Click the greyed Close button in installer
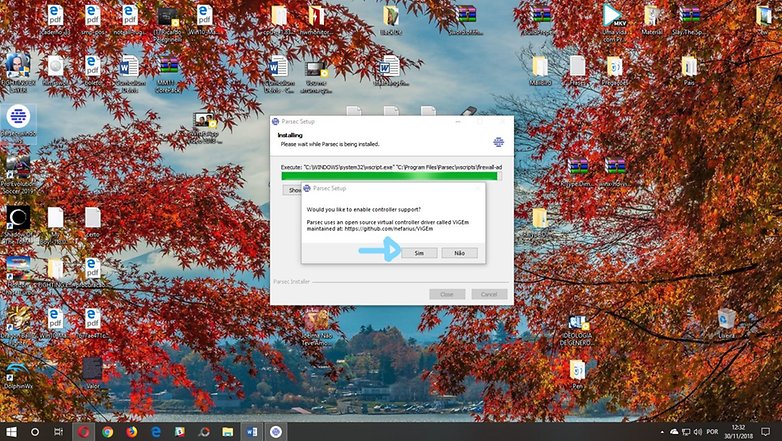This screenshot has width=782, height=441. coord(447,294)
